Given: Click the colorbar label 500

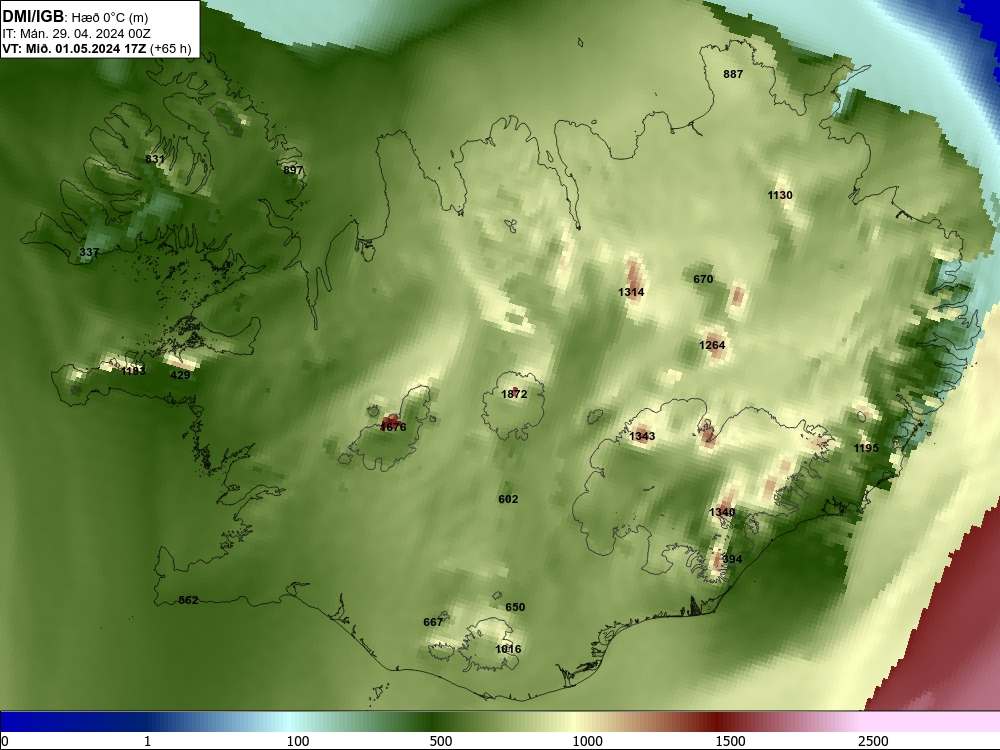Looking at the screenshot, I should [441, 741].
